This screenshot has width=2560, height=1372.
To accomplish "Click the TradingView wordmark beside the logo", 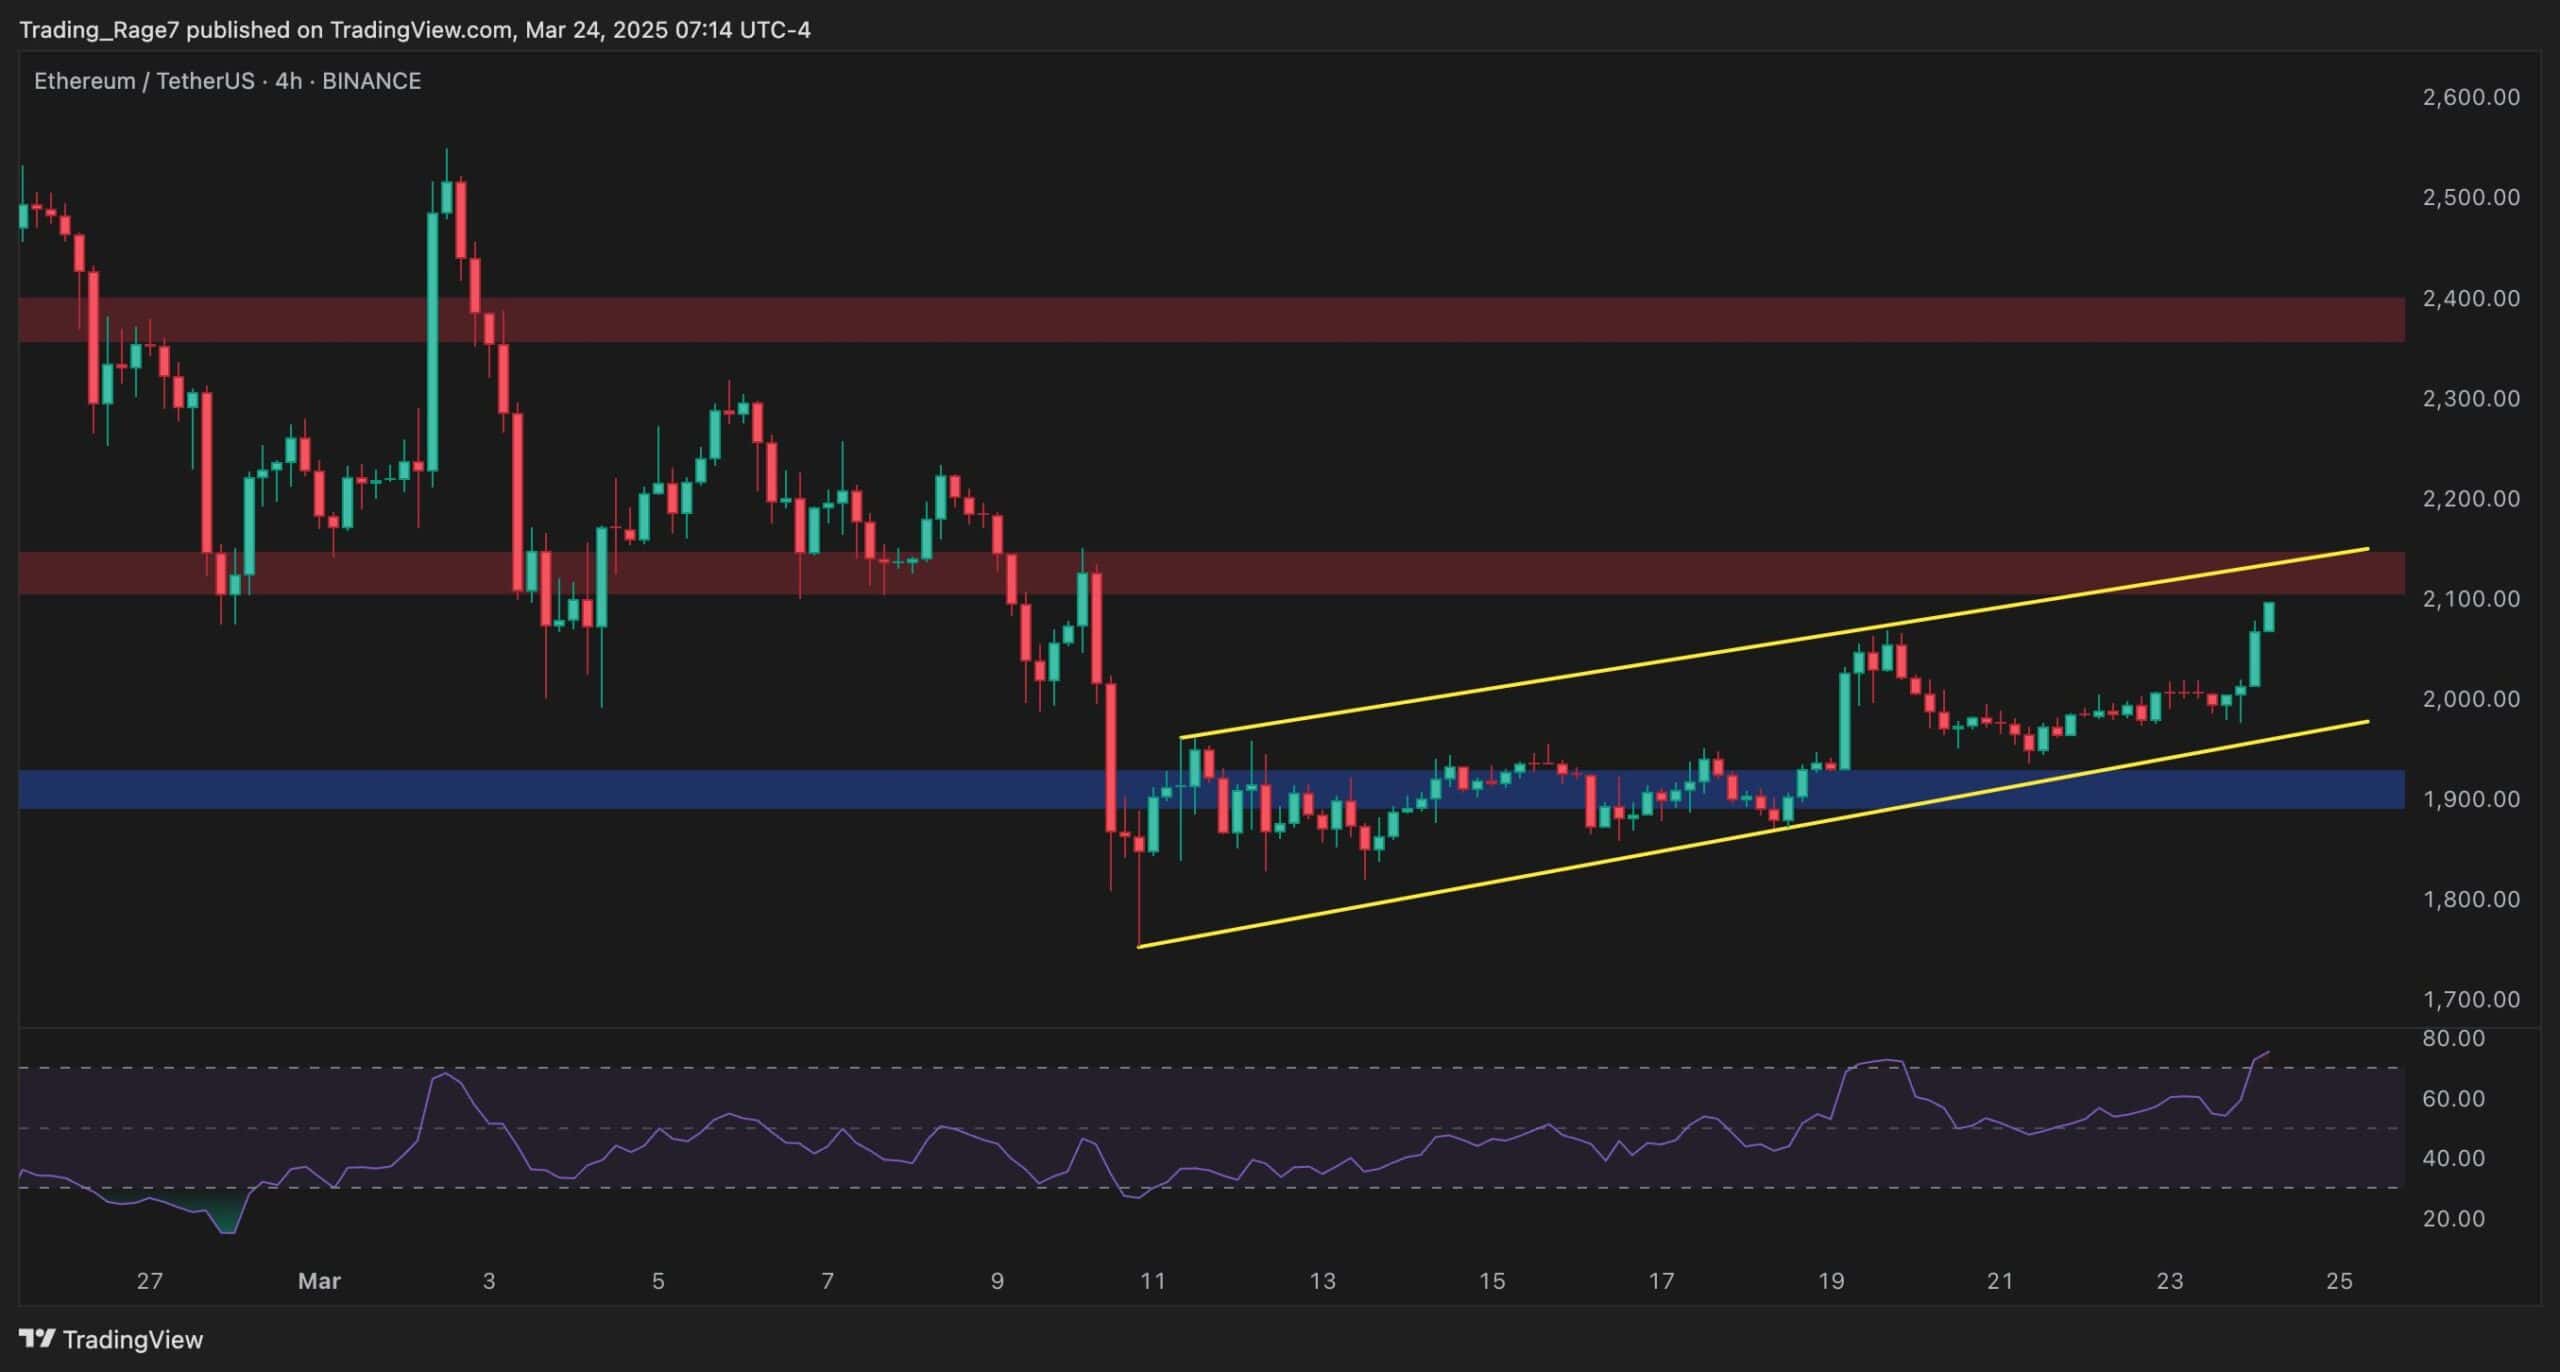I will [132, 1340].
